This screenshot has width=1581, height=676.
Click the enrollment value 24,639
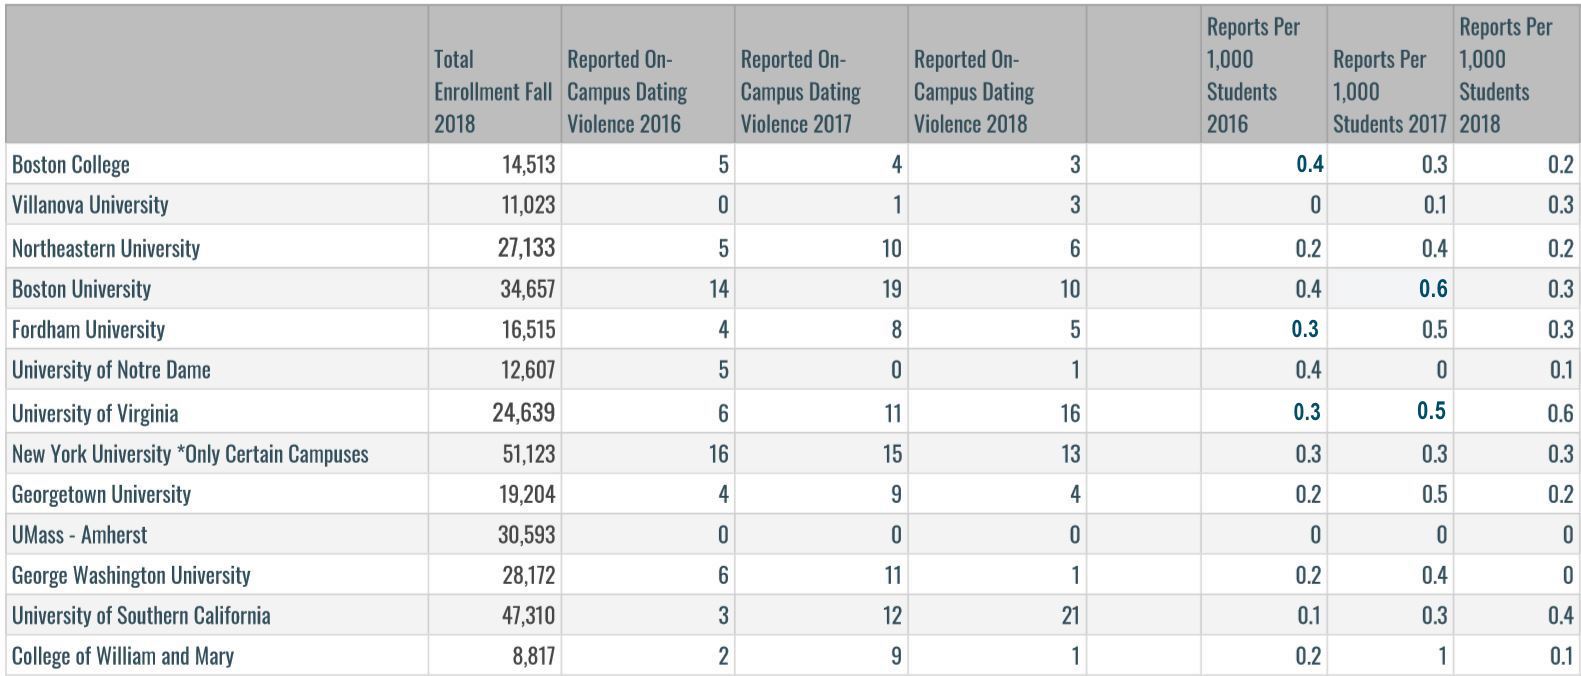[524, 413]
